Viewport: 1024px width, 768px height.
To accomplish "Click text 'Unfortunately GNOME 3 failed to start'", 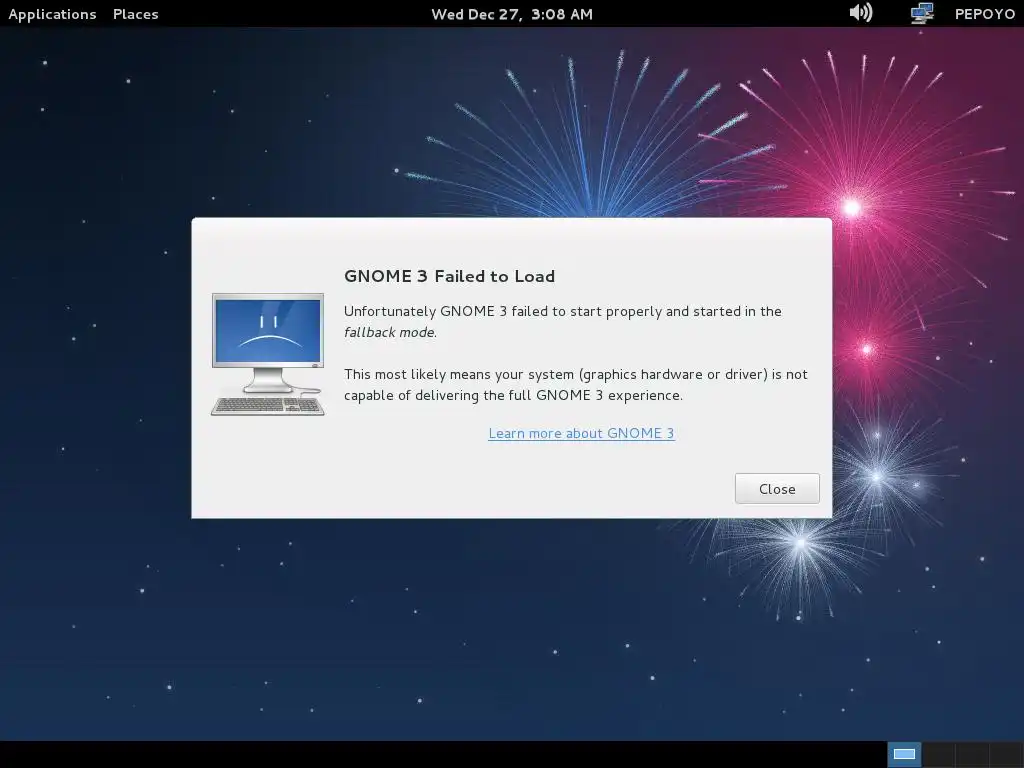I will click(473, 312).
